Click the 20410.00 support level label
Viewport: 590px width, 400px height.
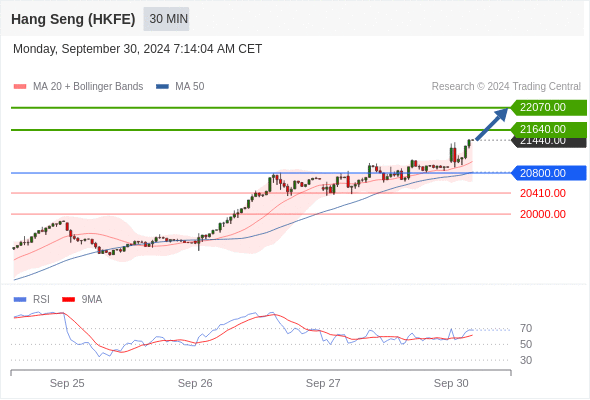(x=543, y=193)
